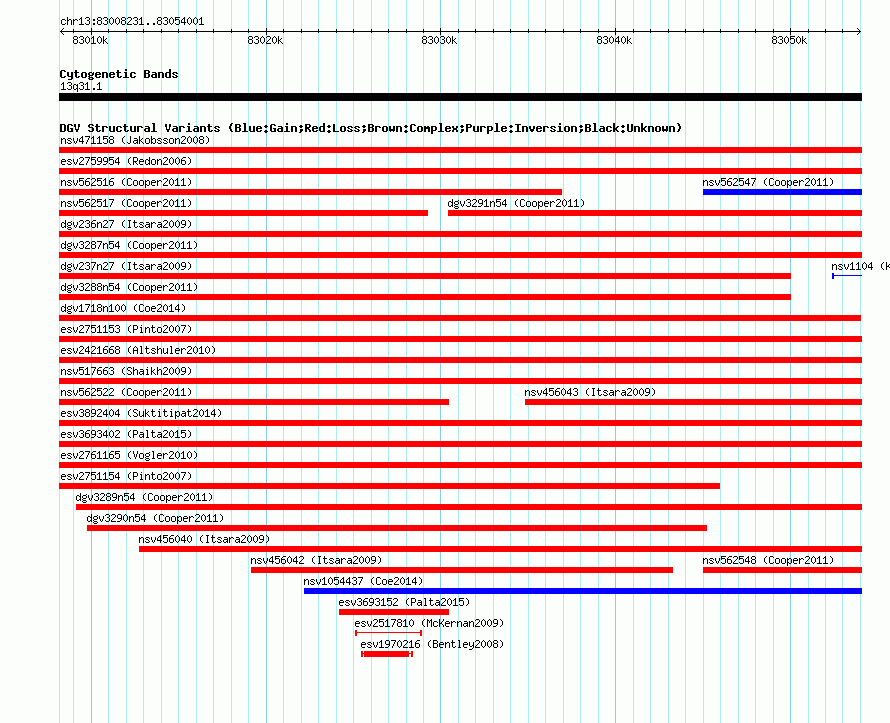Screen dimensions: 890x723
Task: Click the 13q31.1 band label
Action: coord(81,86)
